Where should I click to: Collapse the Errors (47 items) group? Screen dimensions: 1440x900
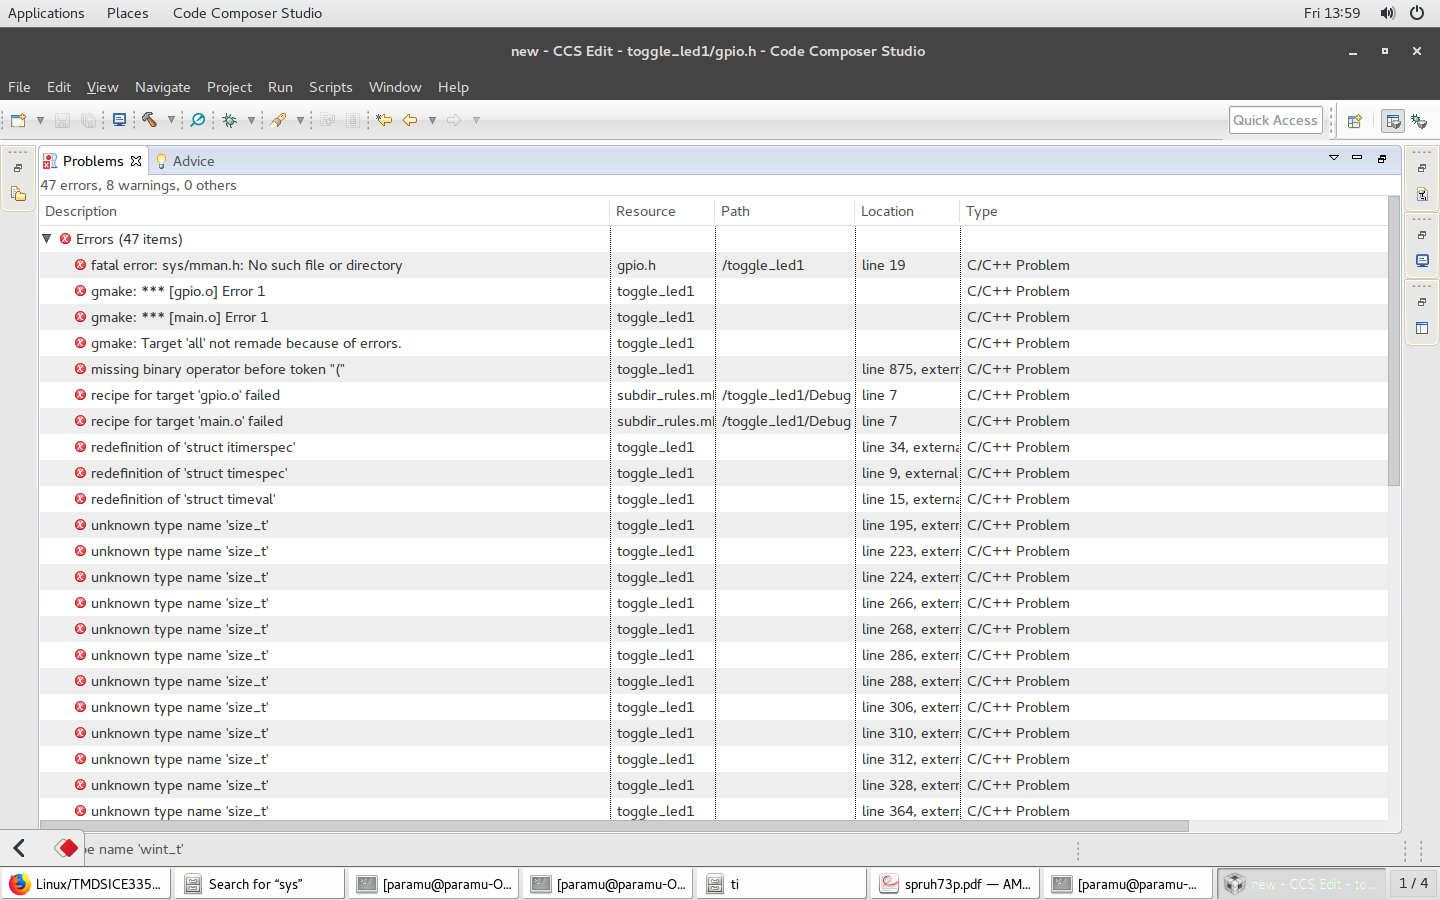point(47,239)
